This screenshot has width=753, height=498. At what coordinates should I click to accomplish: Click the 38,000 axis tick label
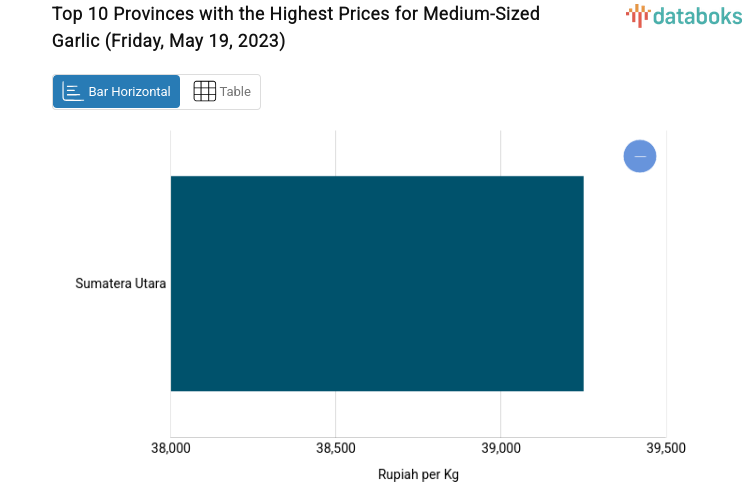pos(171,449)
